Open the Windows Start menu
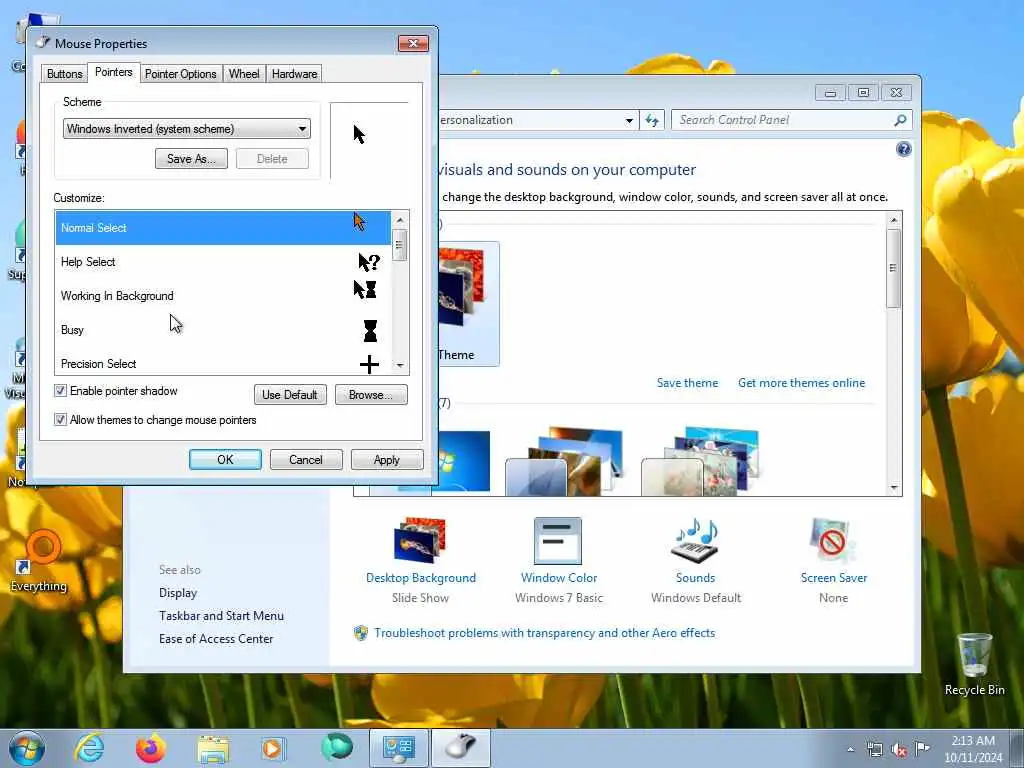The width and height of the screenshot is (1024, 768). pos(27,748)
